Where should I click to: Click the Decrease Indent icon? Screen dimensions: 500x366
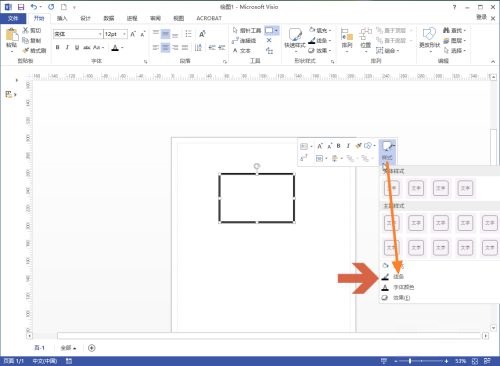(x=212, y=48)
